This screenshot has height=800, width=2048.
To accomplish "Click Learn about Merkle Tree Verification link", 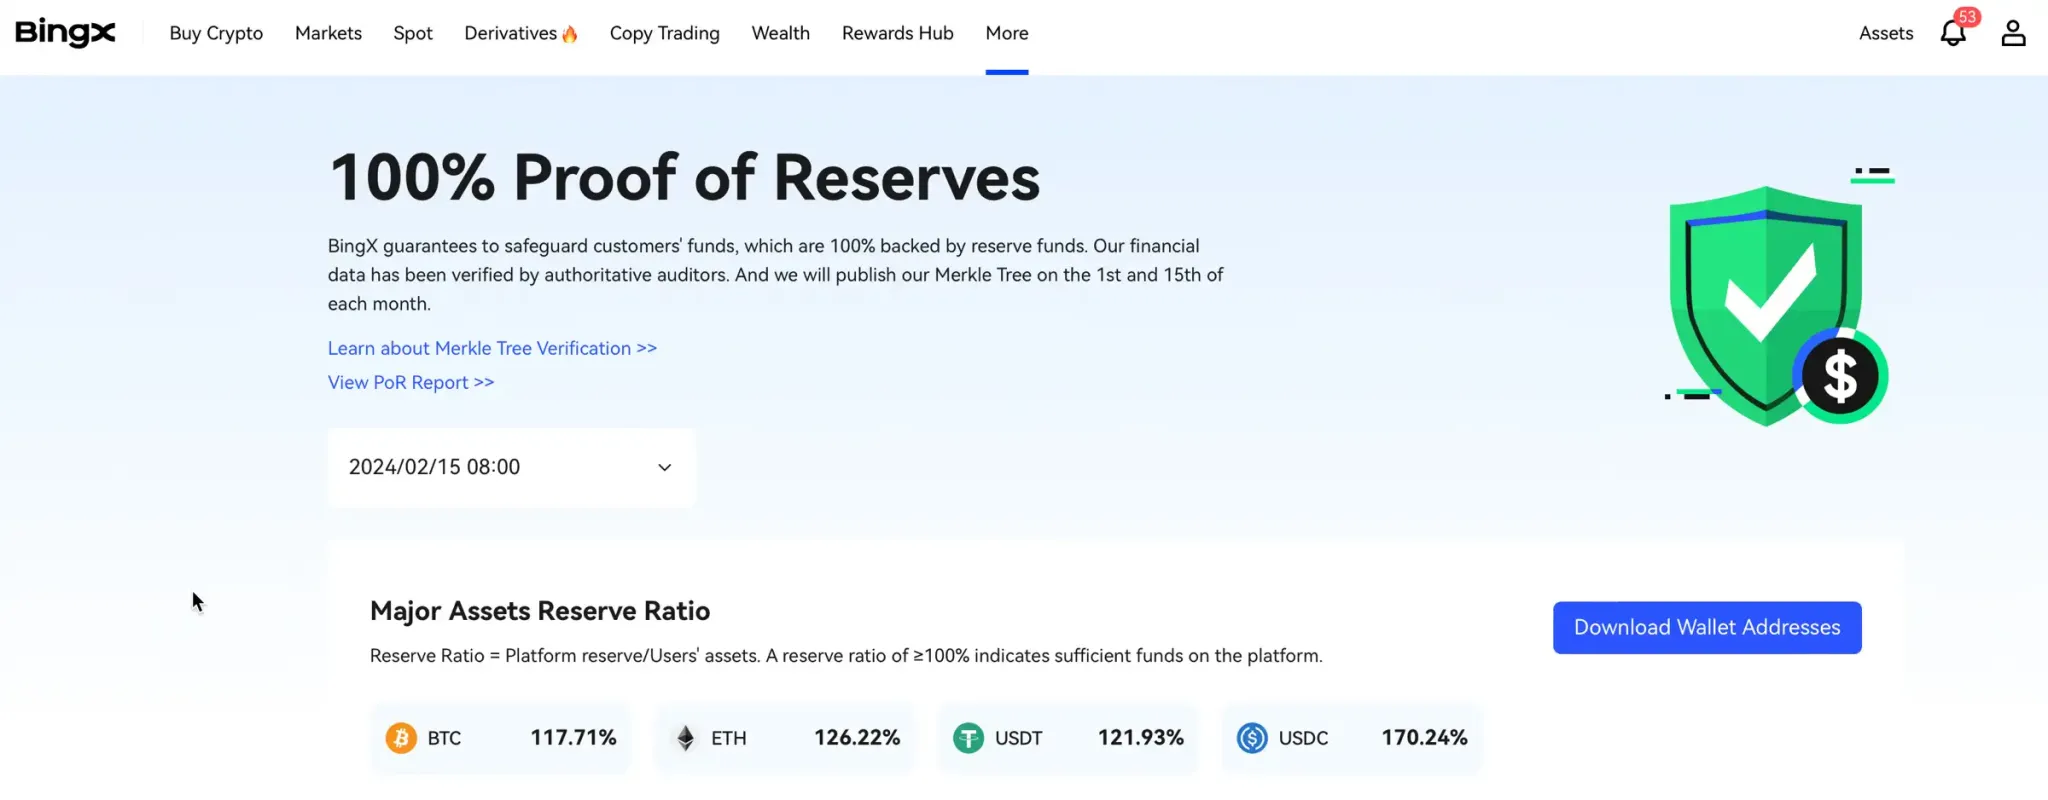I will pyautogui.click(x=492, y=348).
